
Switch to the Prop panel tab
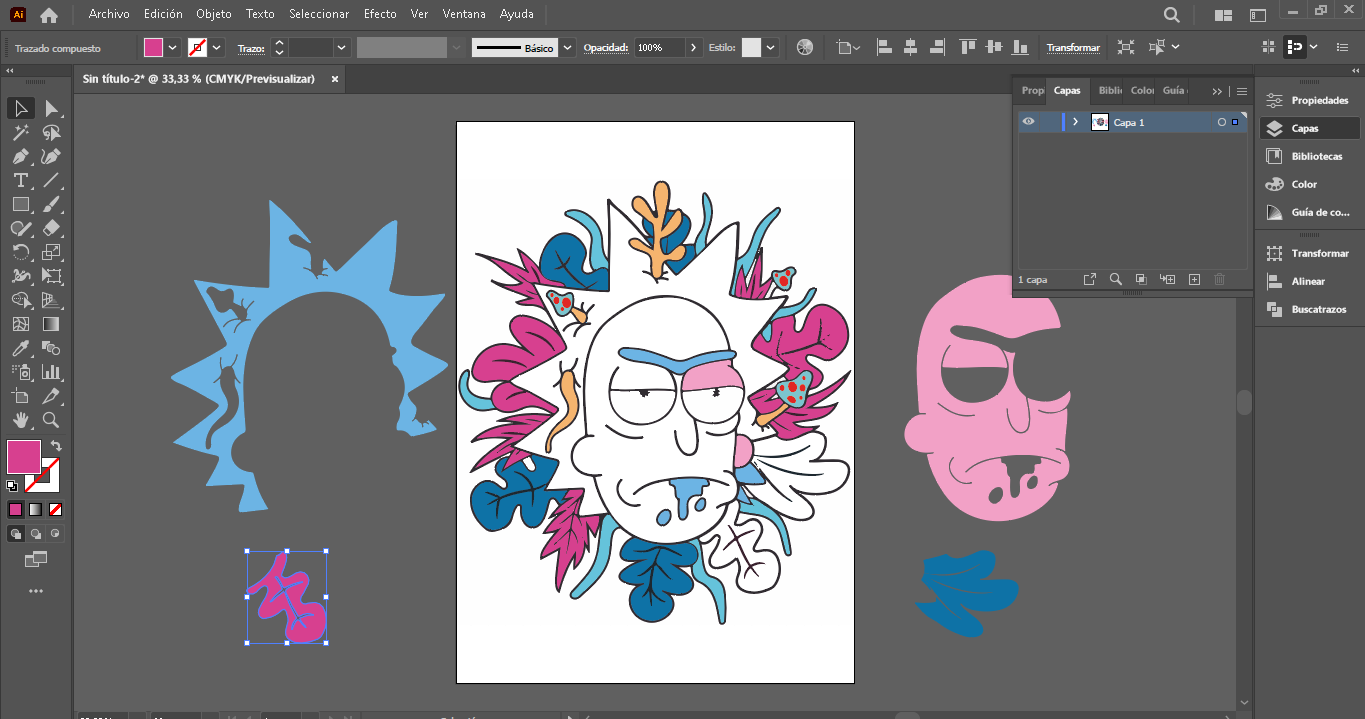tap(1033, 90)
